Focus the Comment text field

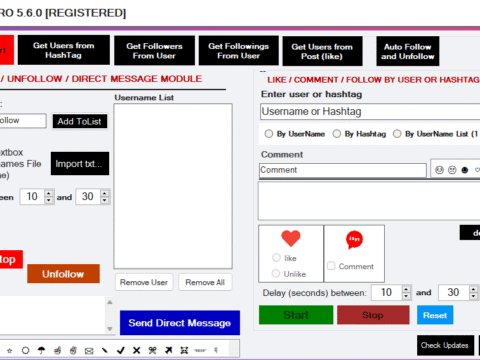coord(343,170)
